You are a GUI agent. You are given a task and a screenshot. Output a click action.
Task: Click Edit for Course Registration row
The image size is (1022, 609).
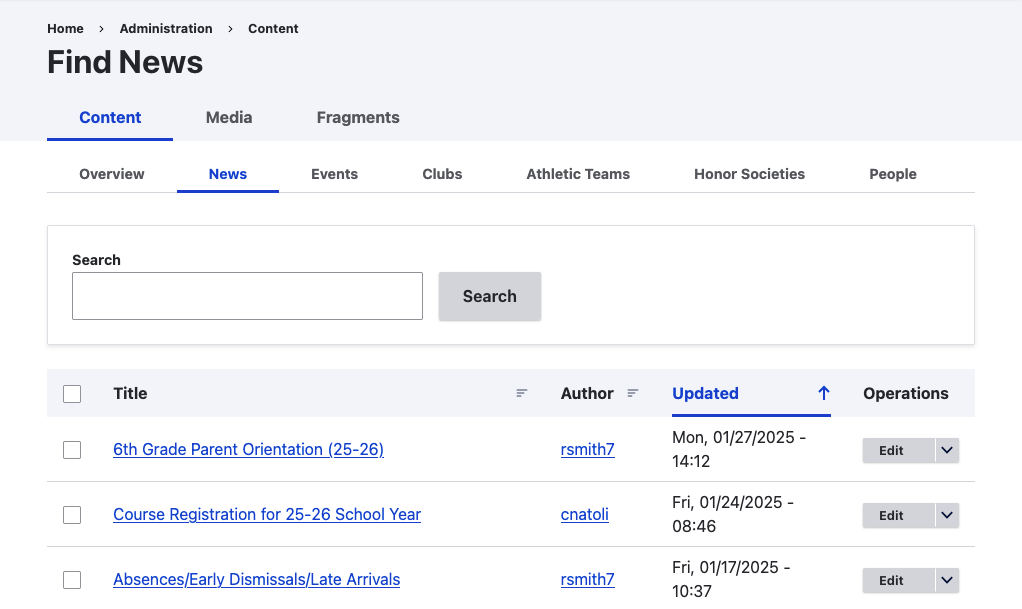coord(898,516)
